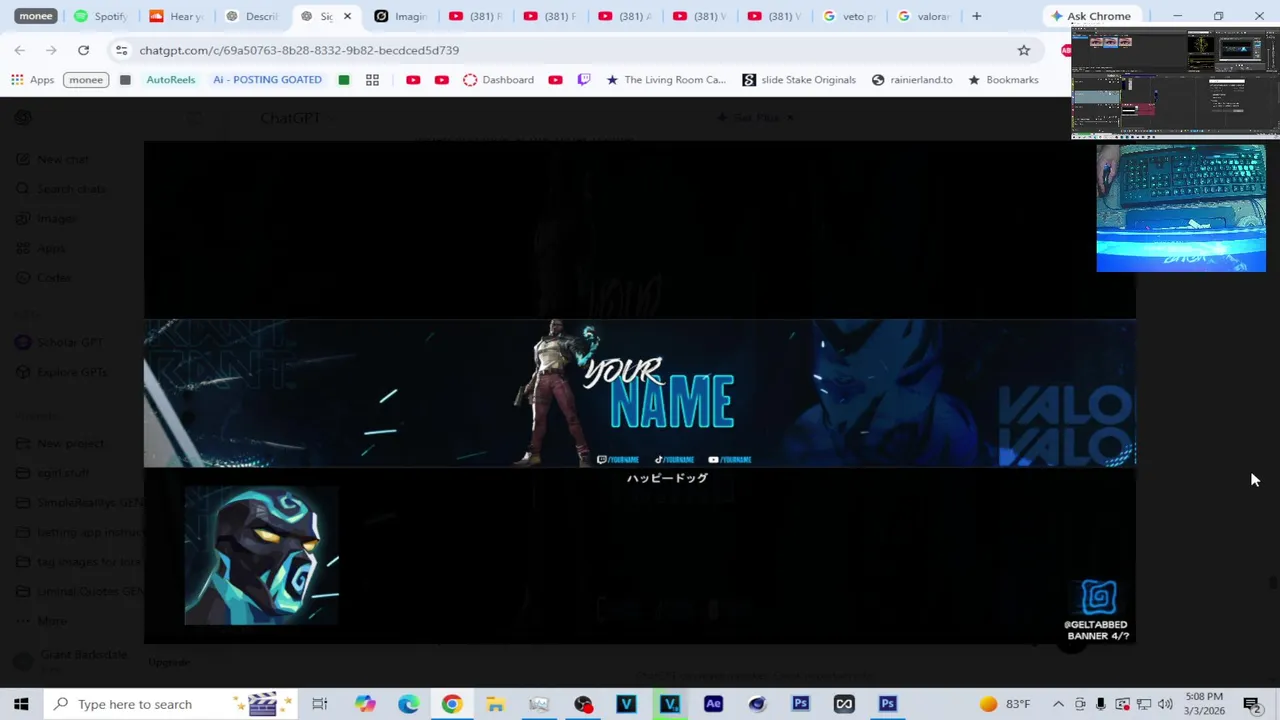Switch to the SoundCloud Hear tab
Image resolution: width=1280 pixels, height=720 pixels.
[x=175, y=16]
